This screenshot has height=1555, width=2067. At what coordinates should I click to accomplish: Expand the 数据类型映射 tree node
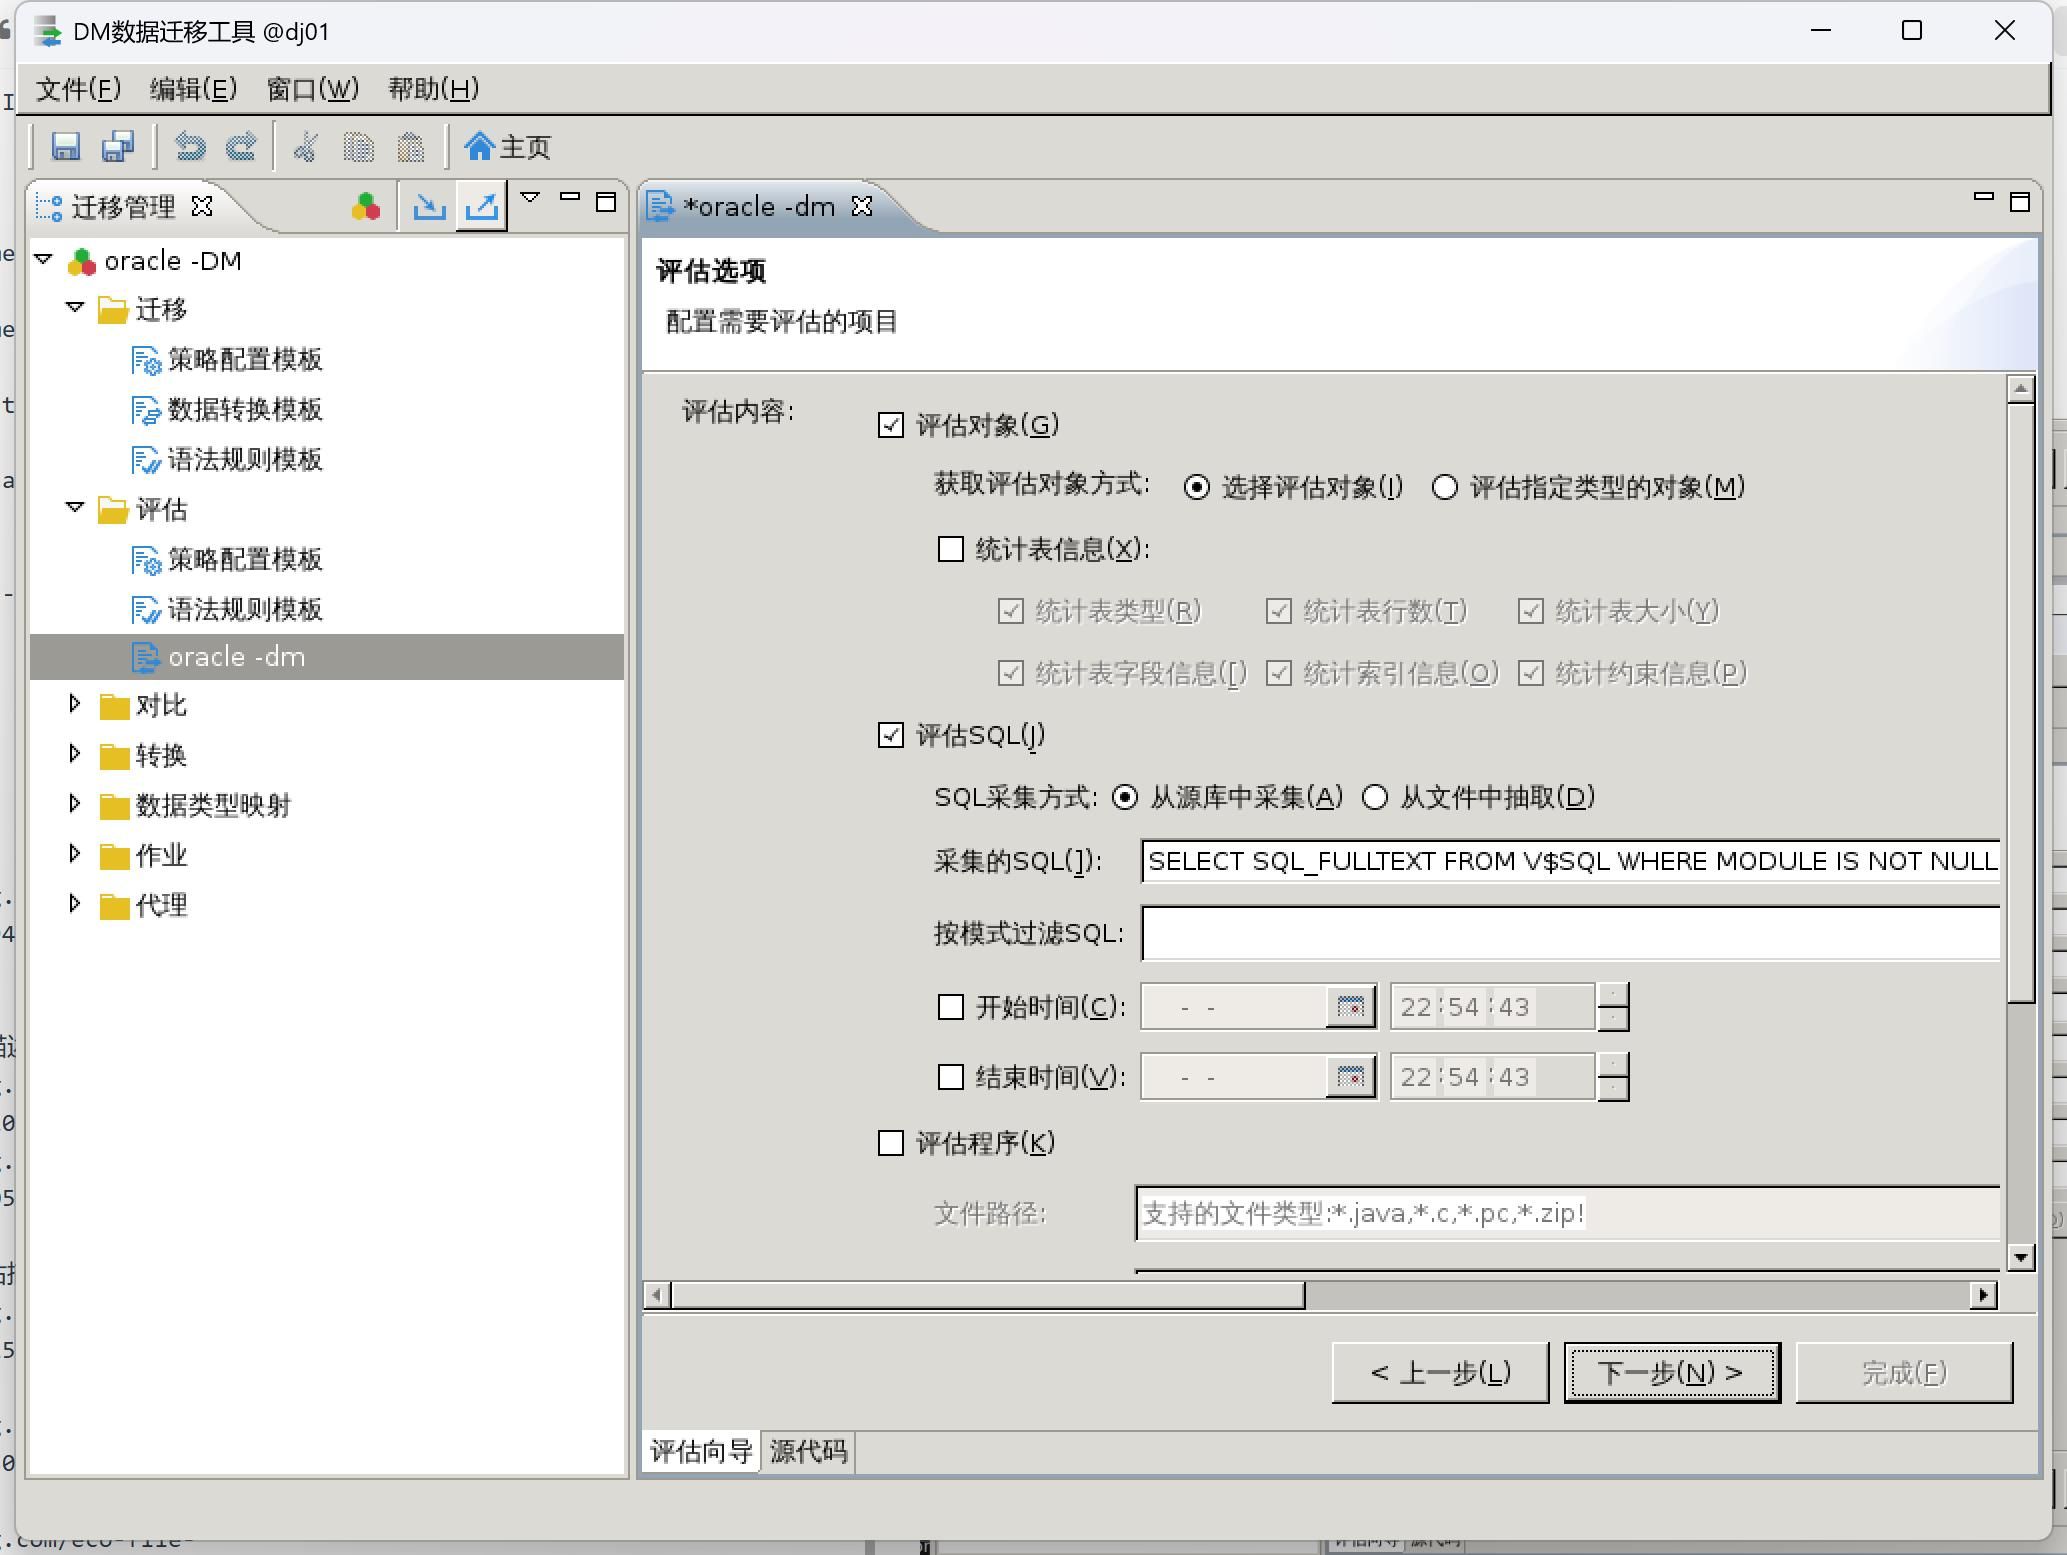[x=74, y=803]
